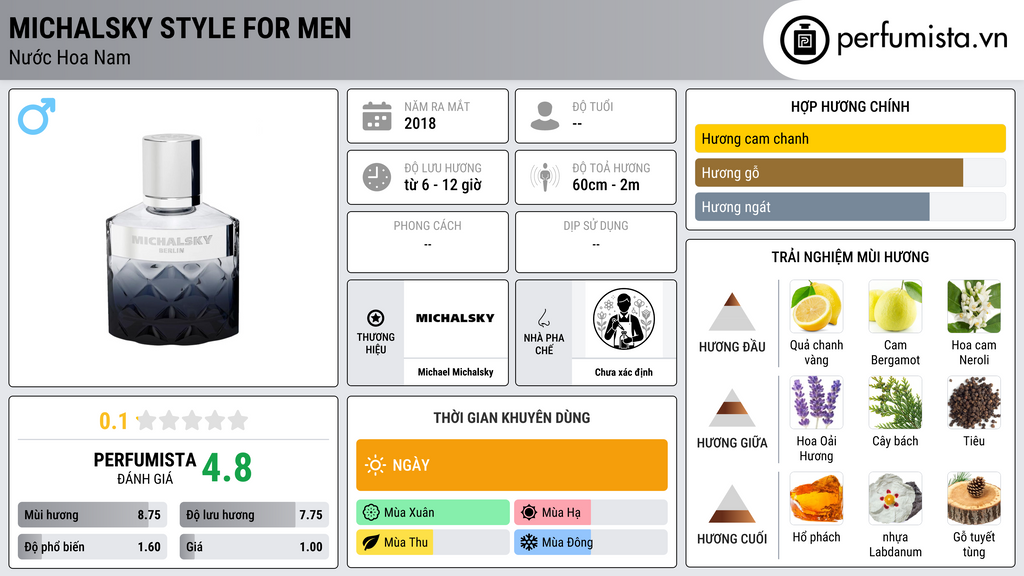Click the orange Ngày recommended time bar
This screenshot has height=576, width=1024.
[x=512, y=465]
